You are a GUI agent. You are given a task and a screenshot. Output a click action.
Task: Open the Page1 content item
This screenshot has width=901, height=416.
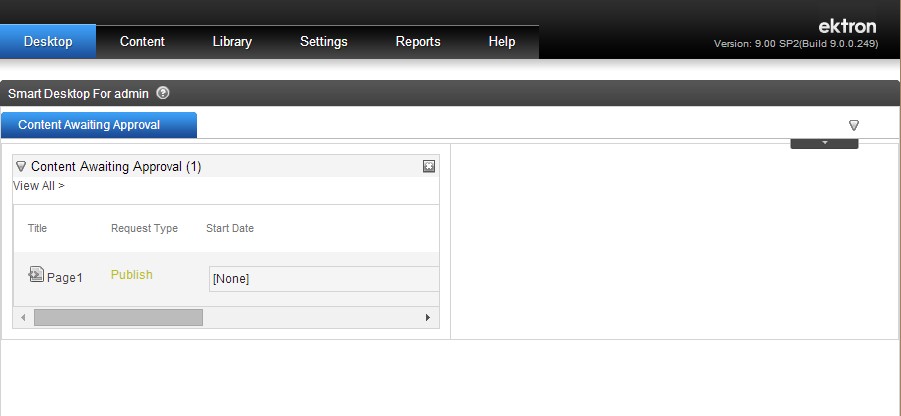click(x=65, y=278)
